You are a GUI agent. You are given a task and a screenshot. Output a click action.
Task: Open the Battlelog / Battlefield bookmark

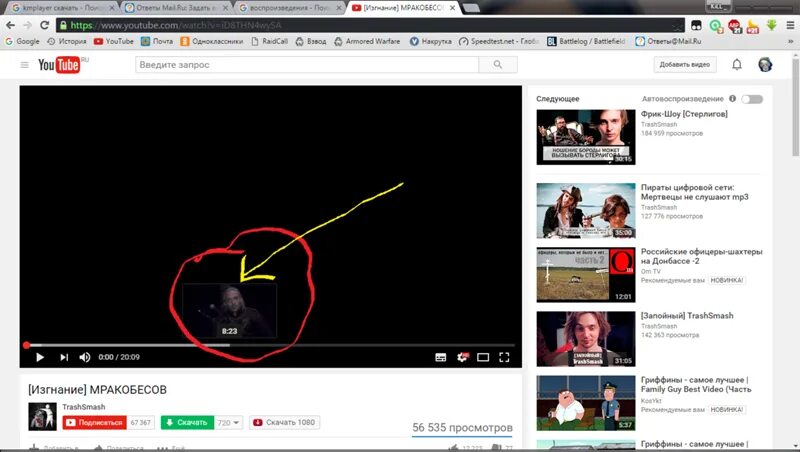[586, 41]
